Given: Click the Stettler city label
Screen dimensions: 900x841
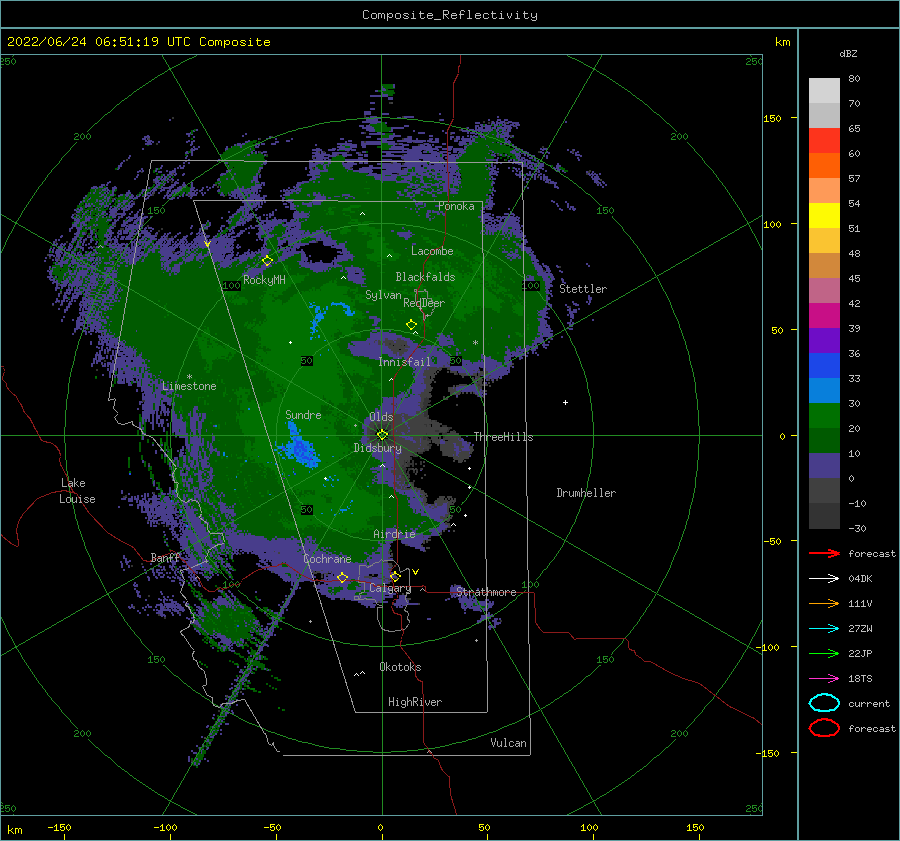Looking at the screenshot, I should click(583, 289).
